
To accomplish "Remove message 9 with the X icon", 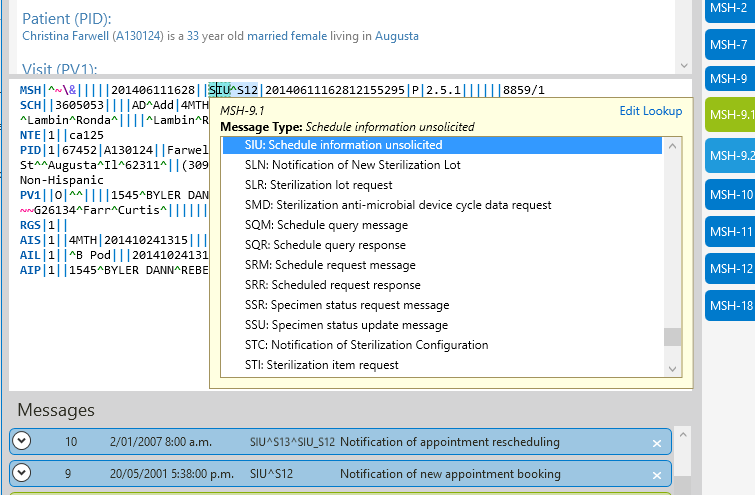I will click(657, 475).
